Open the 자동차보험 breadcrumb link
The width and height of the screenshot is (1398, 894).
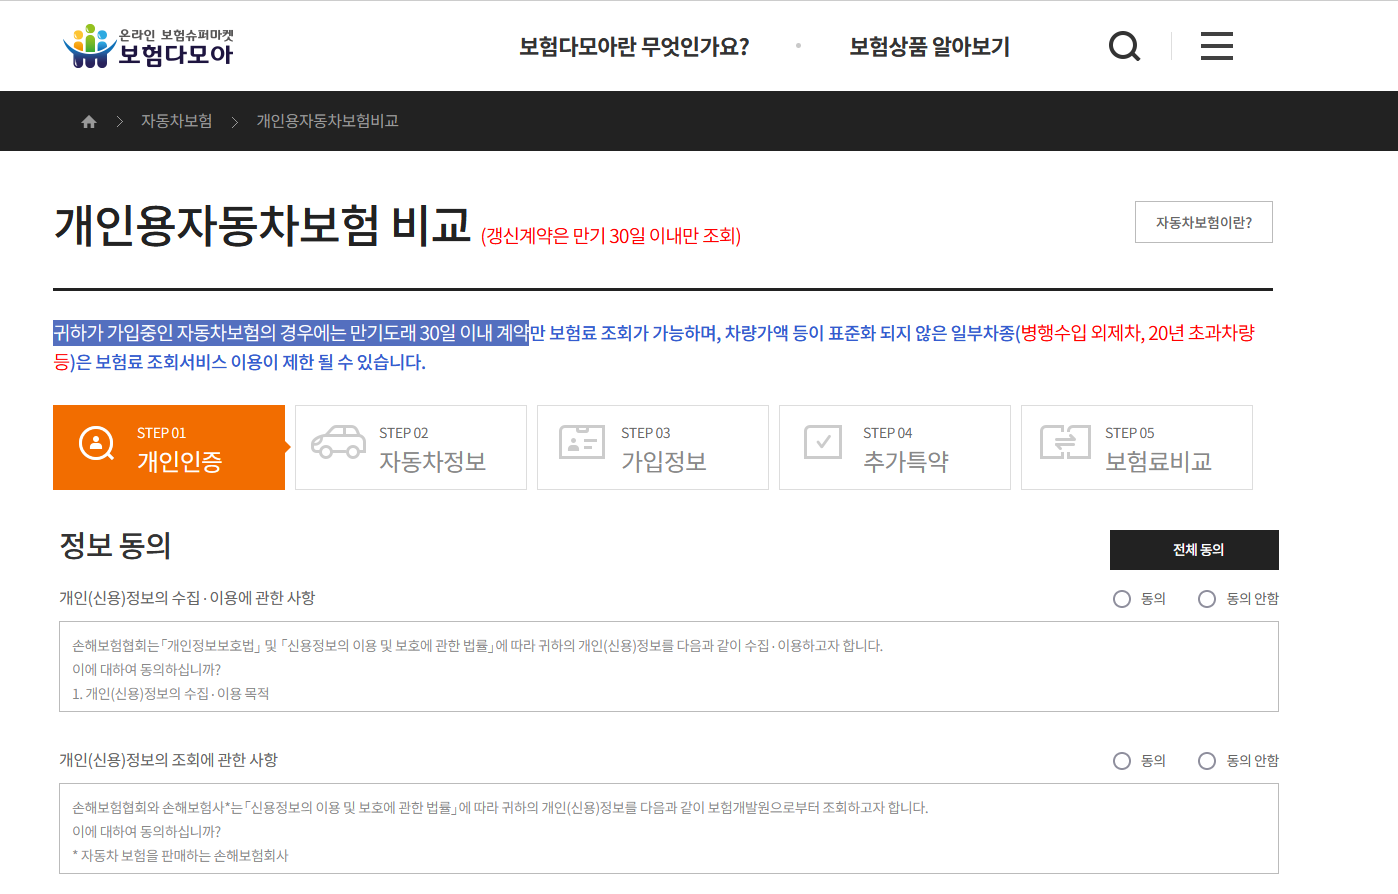[x=176, y=120]
